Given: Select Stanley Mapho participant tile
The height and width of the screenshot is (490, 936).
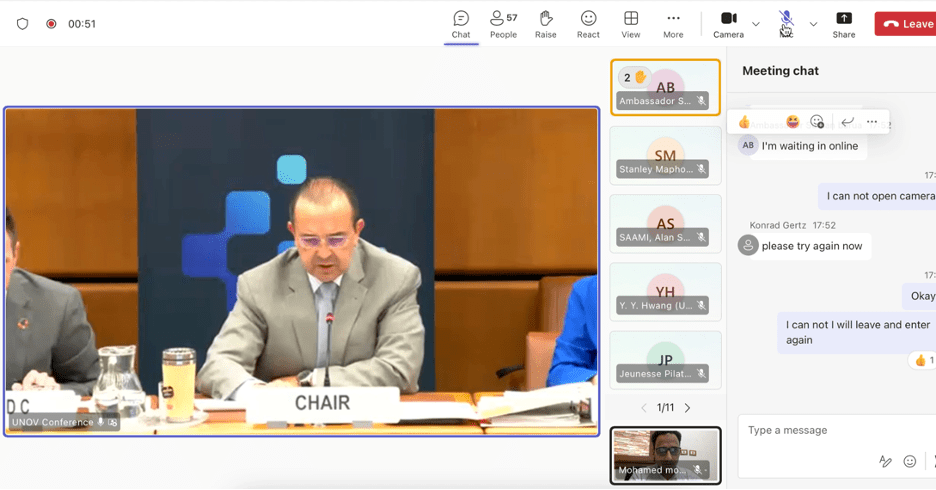Looking at the screenshot, I should [x=665, y=156].
